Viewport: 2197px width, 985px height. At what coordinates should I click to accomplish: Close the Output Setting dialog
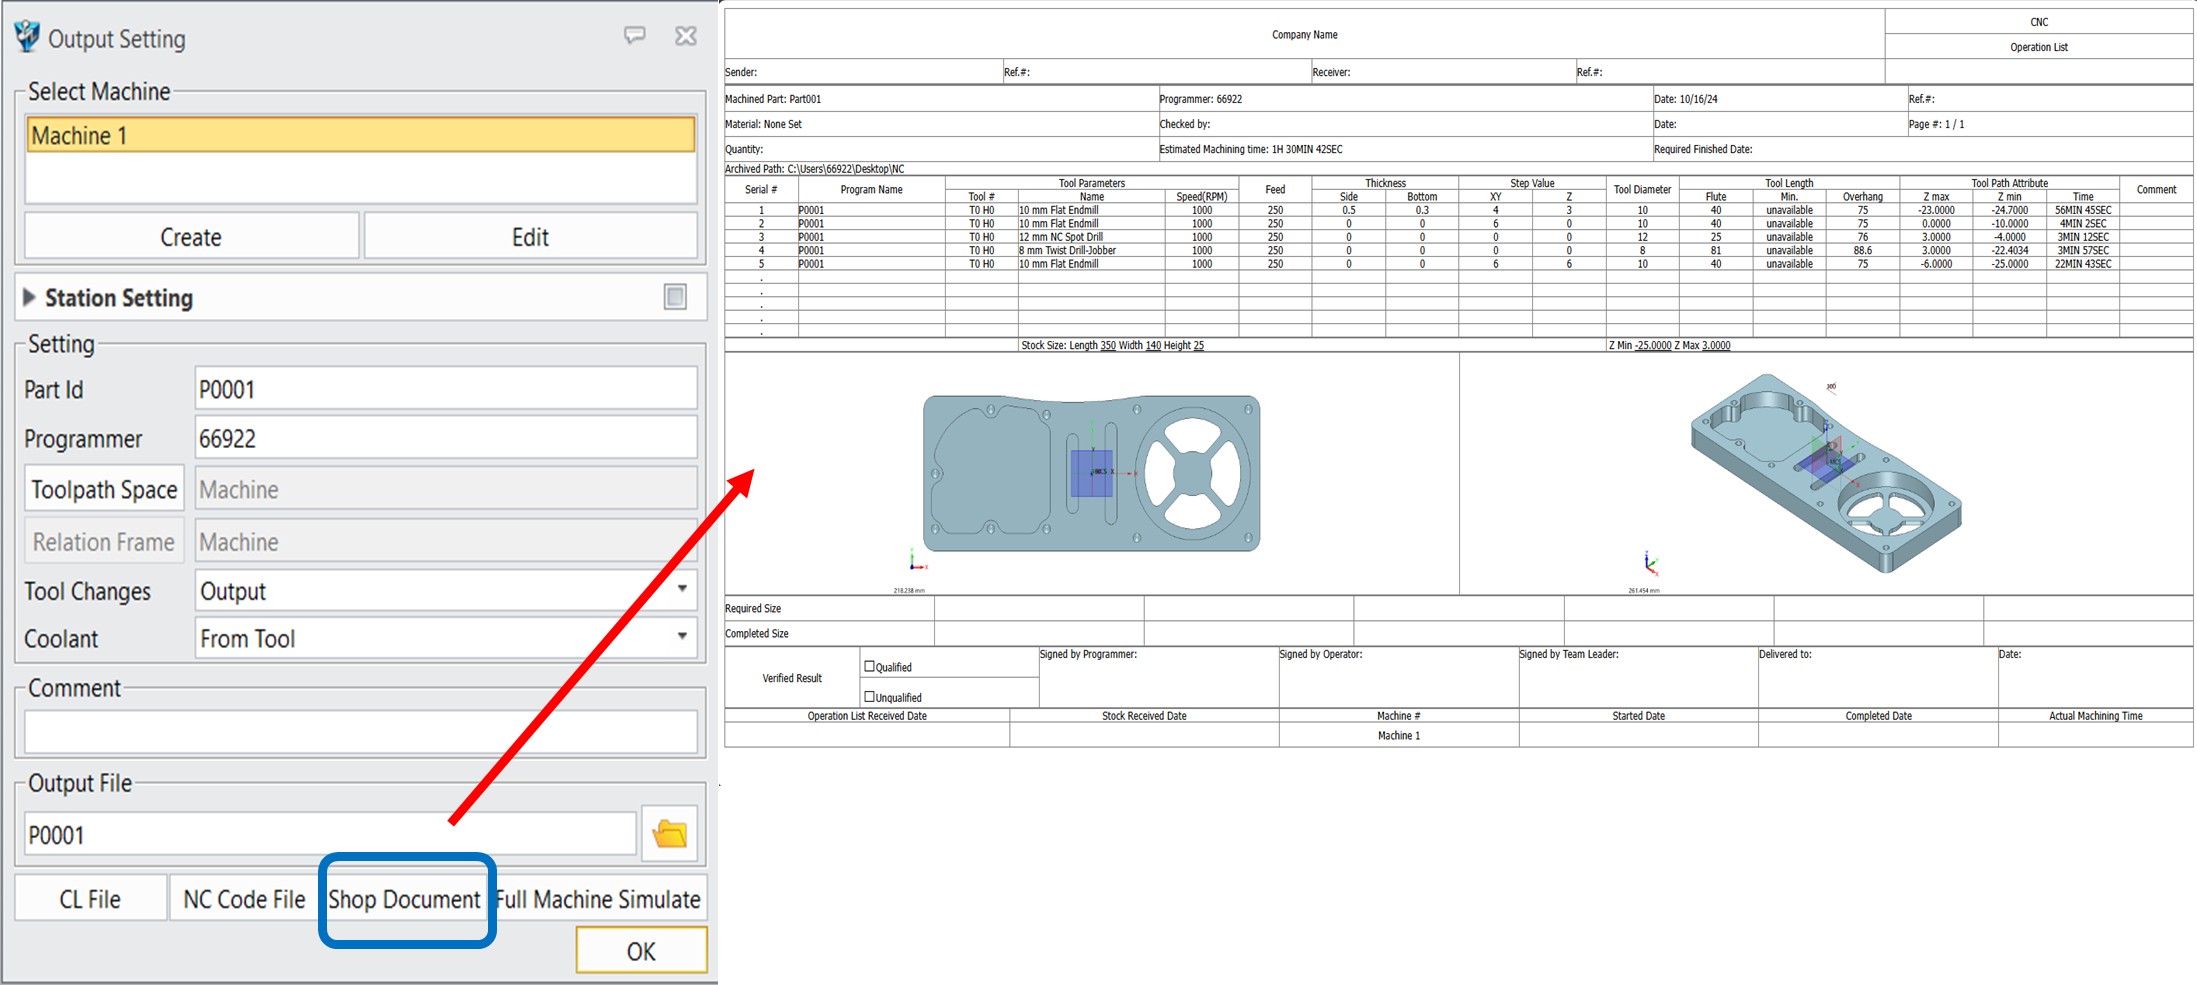(686, 36)
